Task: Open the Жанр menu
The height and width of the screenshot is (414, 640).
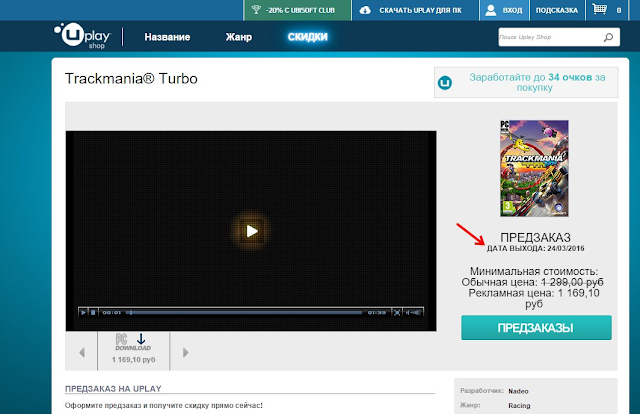Action: [x=239, y=37]
